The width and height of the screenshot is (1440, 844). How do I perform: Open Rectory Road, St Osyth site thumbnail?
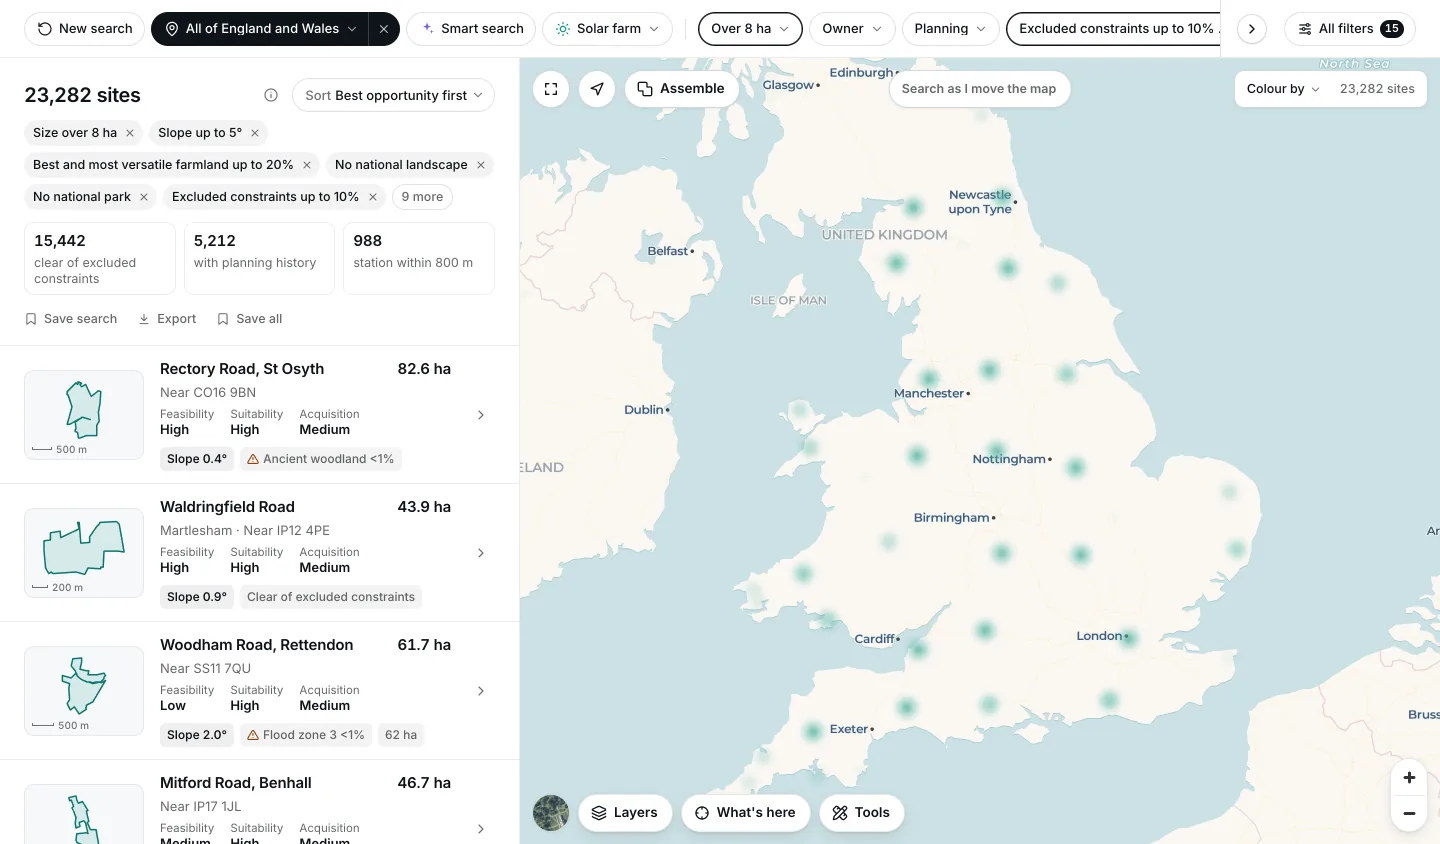click(84, 415)
